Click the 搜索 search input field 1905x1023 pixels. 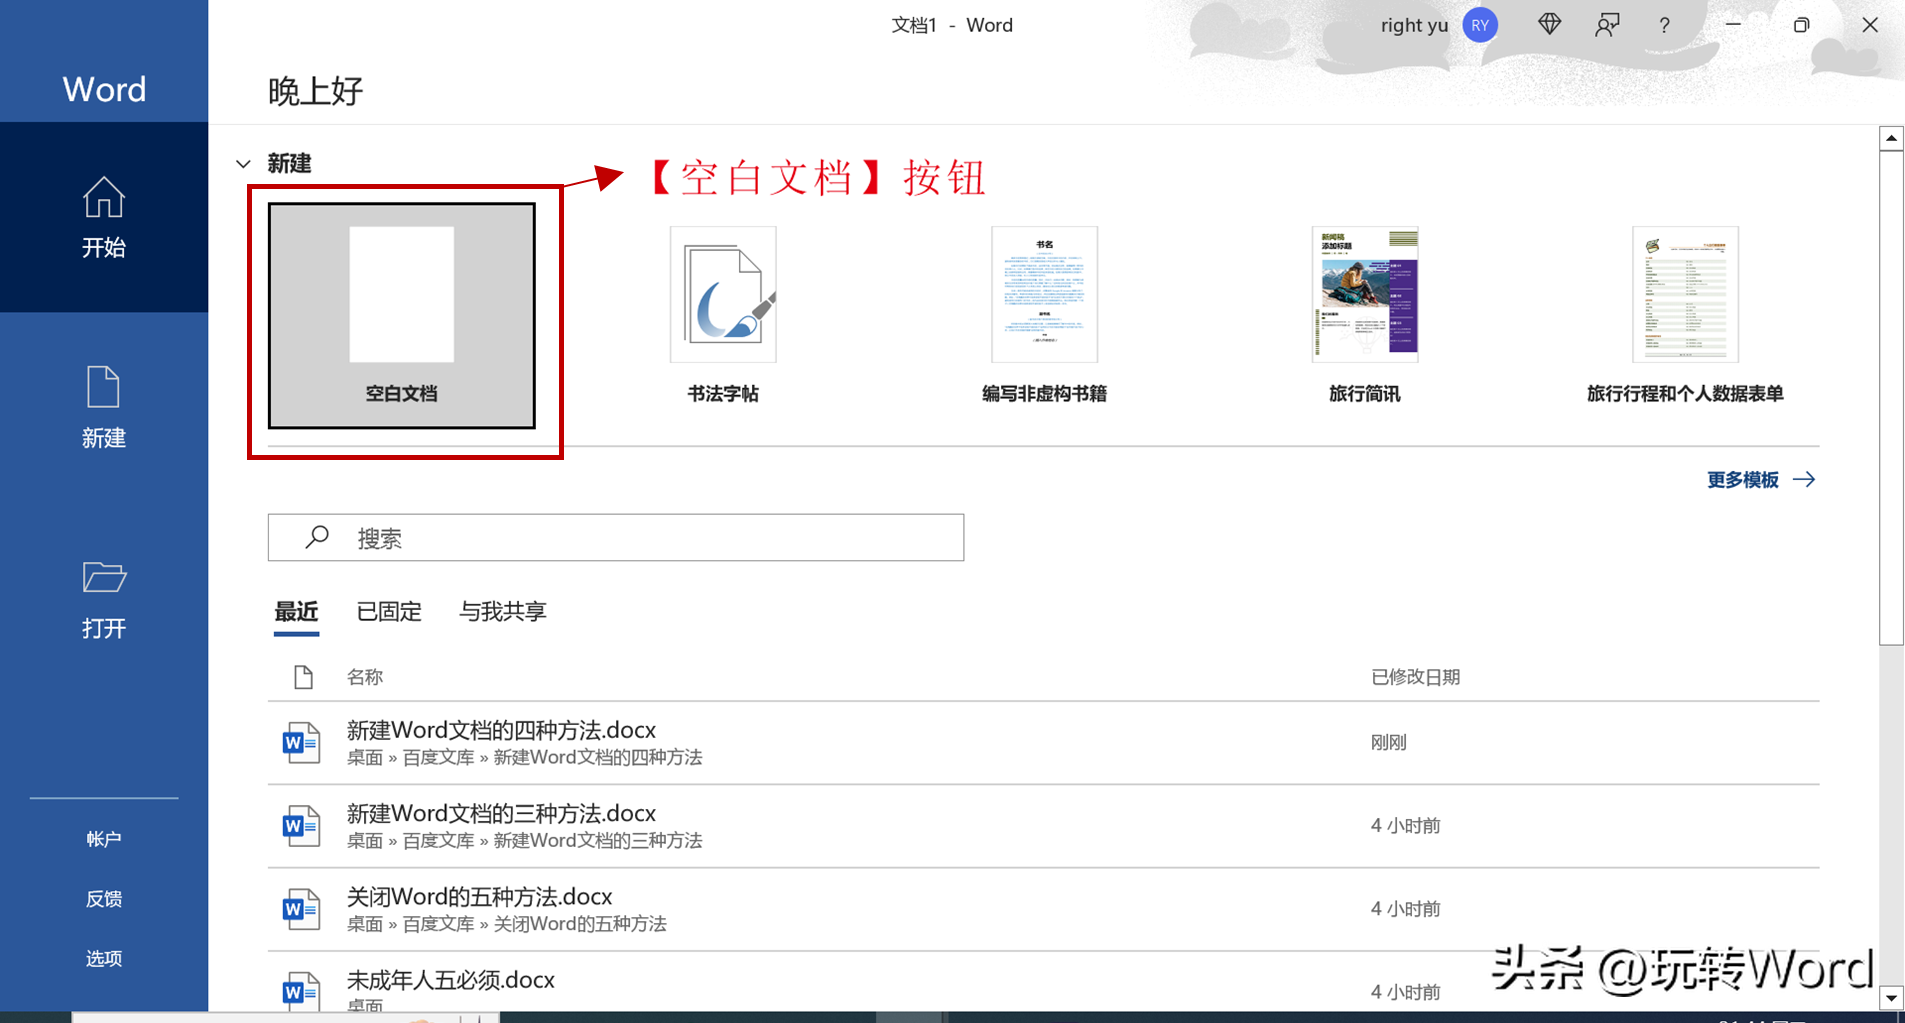pyautogui.click(x=616, y=538)
